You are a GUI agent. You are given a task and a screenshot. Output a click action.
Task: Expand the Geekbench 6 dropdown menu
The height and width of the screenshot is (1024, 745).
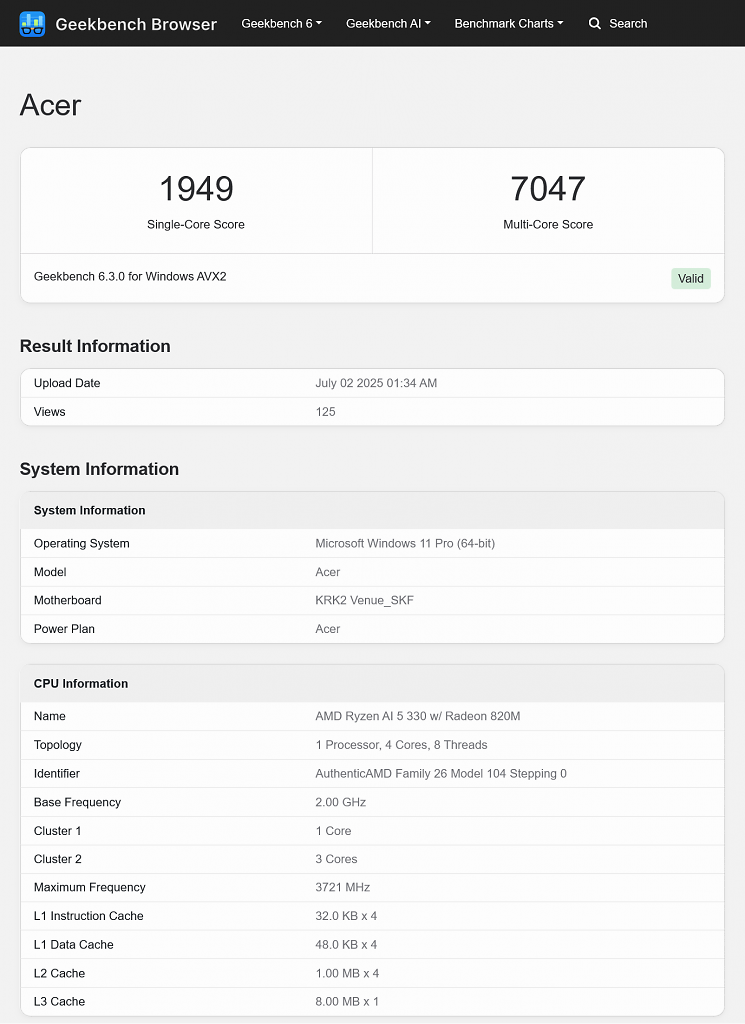(x=281, y=24)
